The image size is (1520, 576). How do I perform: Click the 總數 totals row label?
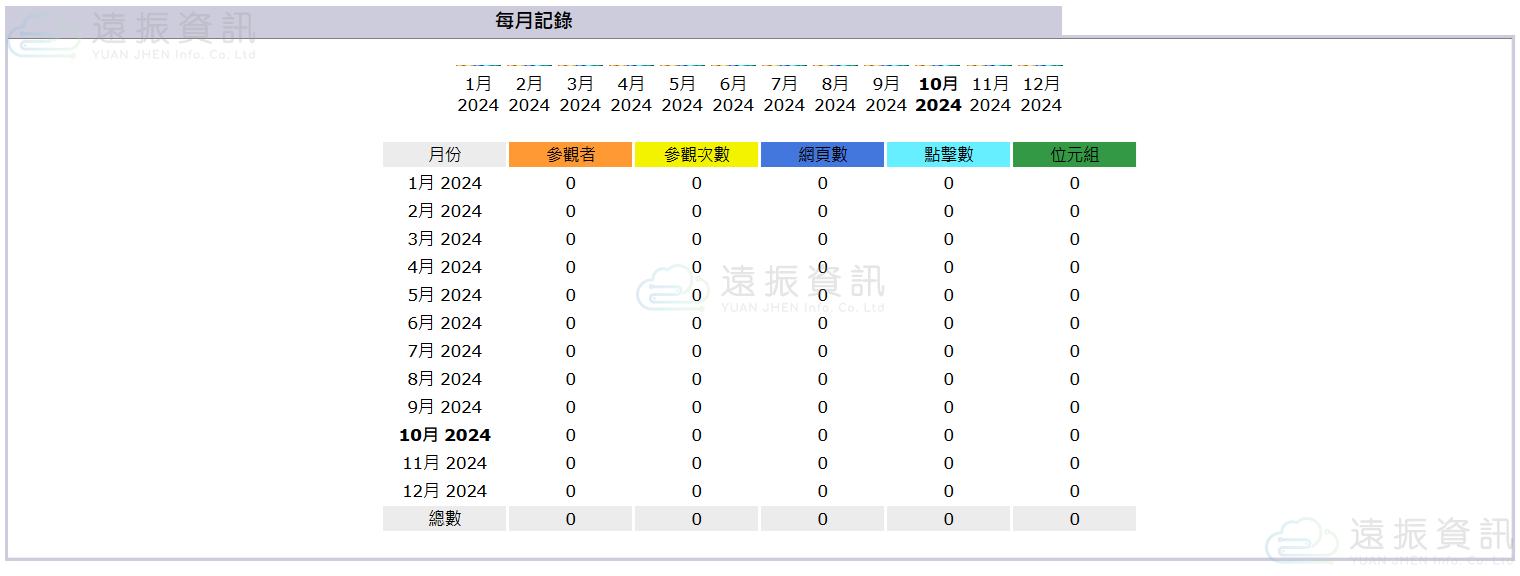pyautogui.click(x=444, y=519)
